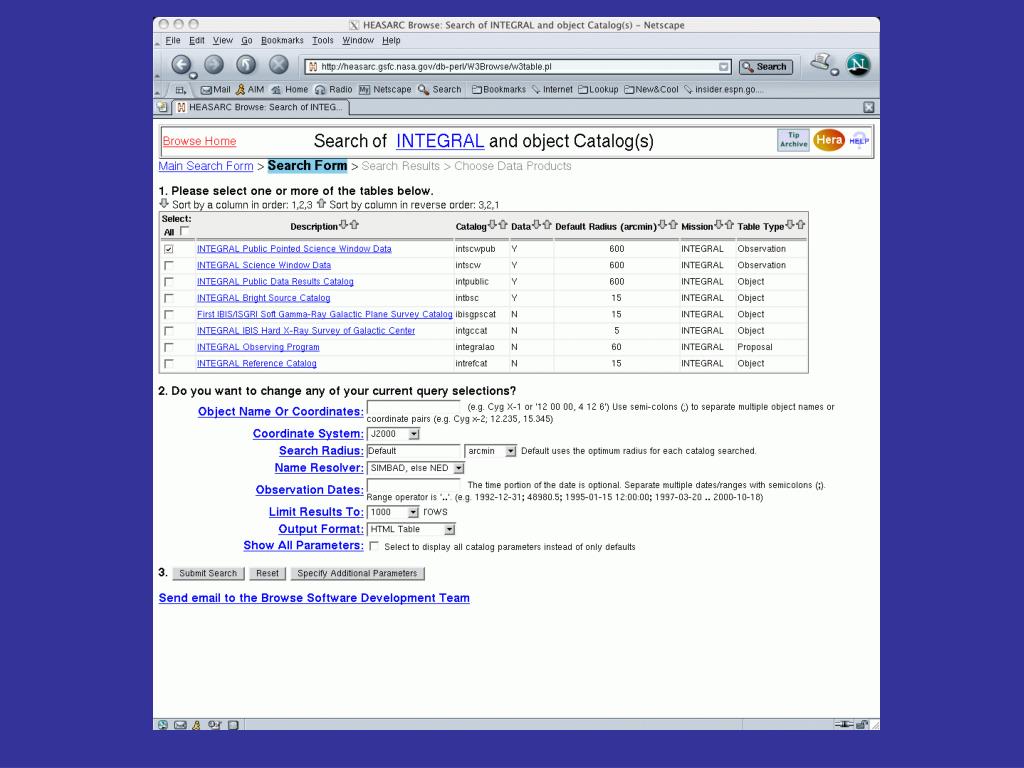
Task: Check the INTEGRAL Public Data Results Catalog row
Action: [x=169, y=281]
